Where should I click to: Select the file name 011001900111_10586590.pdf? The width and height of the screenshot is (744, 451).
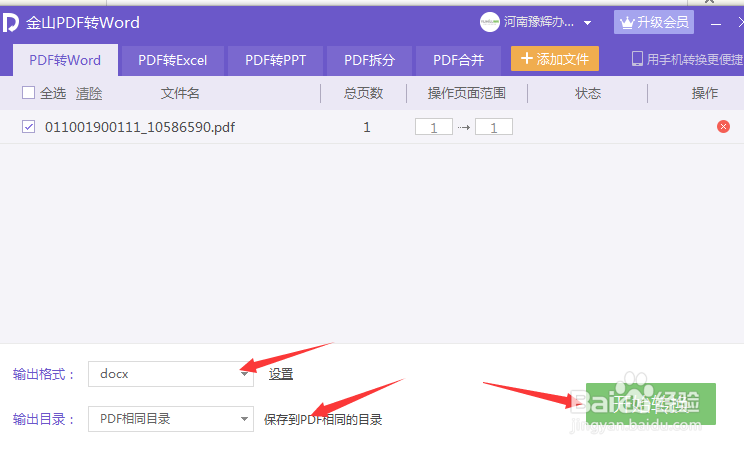click(x=140, y=127)
